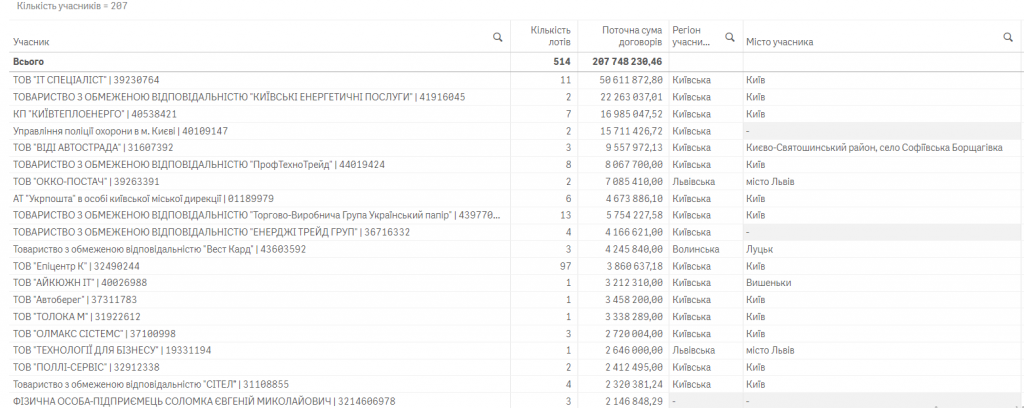Image resolution: width=1024 pixels, height=408 pixels.
Task: Click lot count 11 for ІТ СПЕЦІАЛІСТ
Action: click(x=565, y=80)
